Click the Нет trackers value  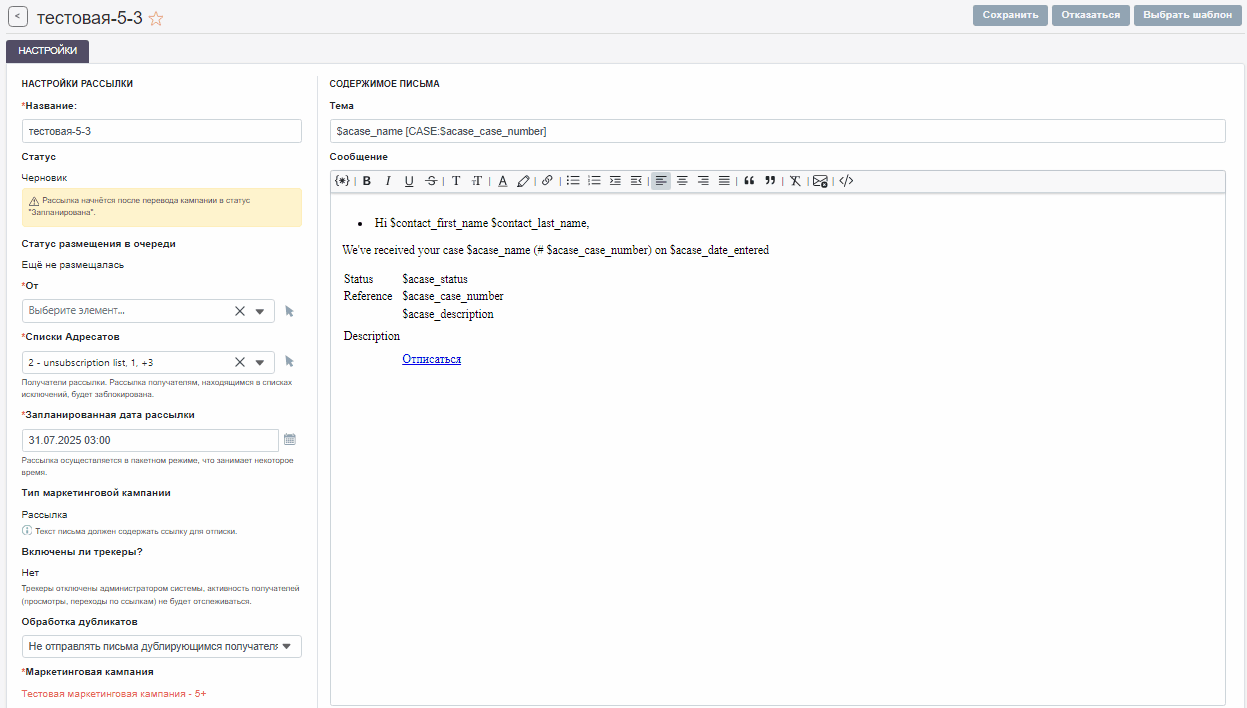(30, 573)
